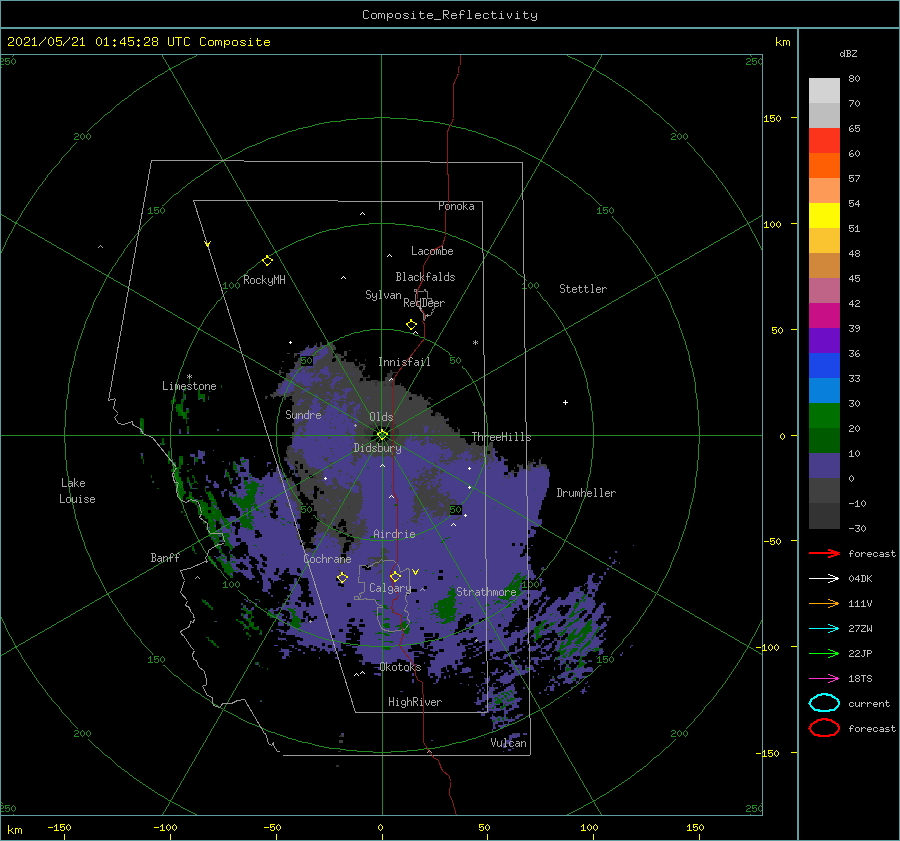900x841 pixels.
Task: Click the Cochrane town label
Action: [x=327, y=559]
